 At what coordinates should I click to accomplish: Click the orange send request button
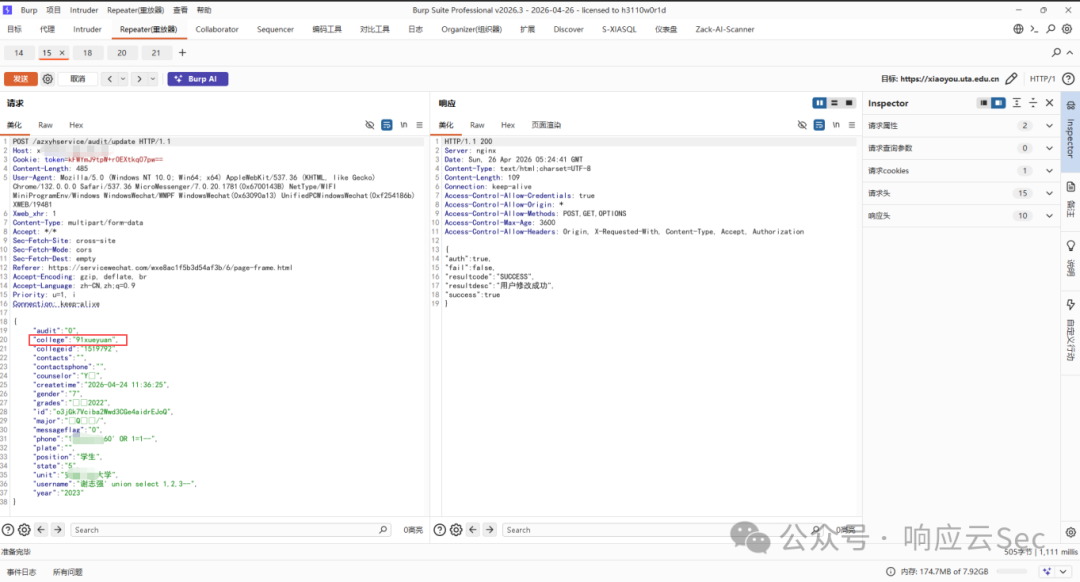pos(21,79)
